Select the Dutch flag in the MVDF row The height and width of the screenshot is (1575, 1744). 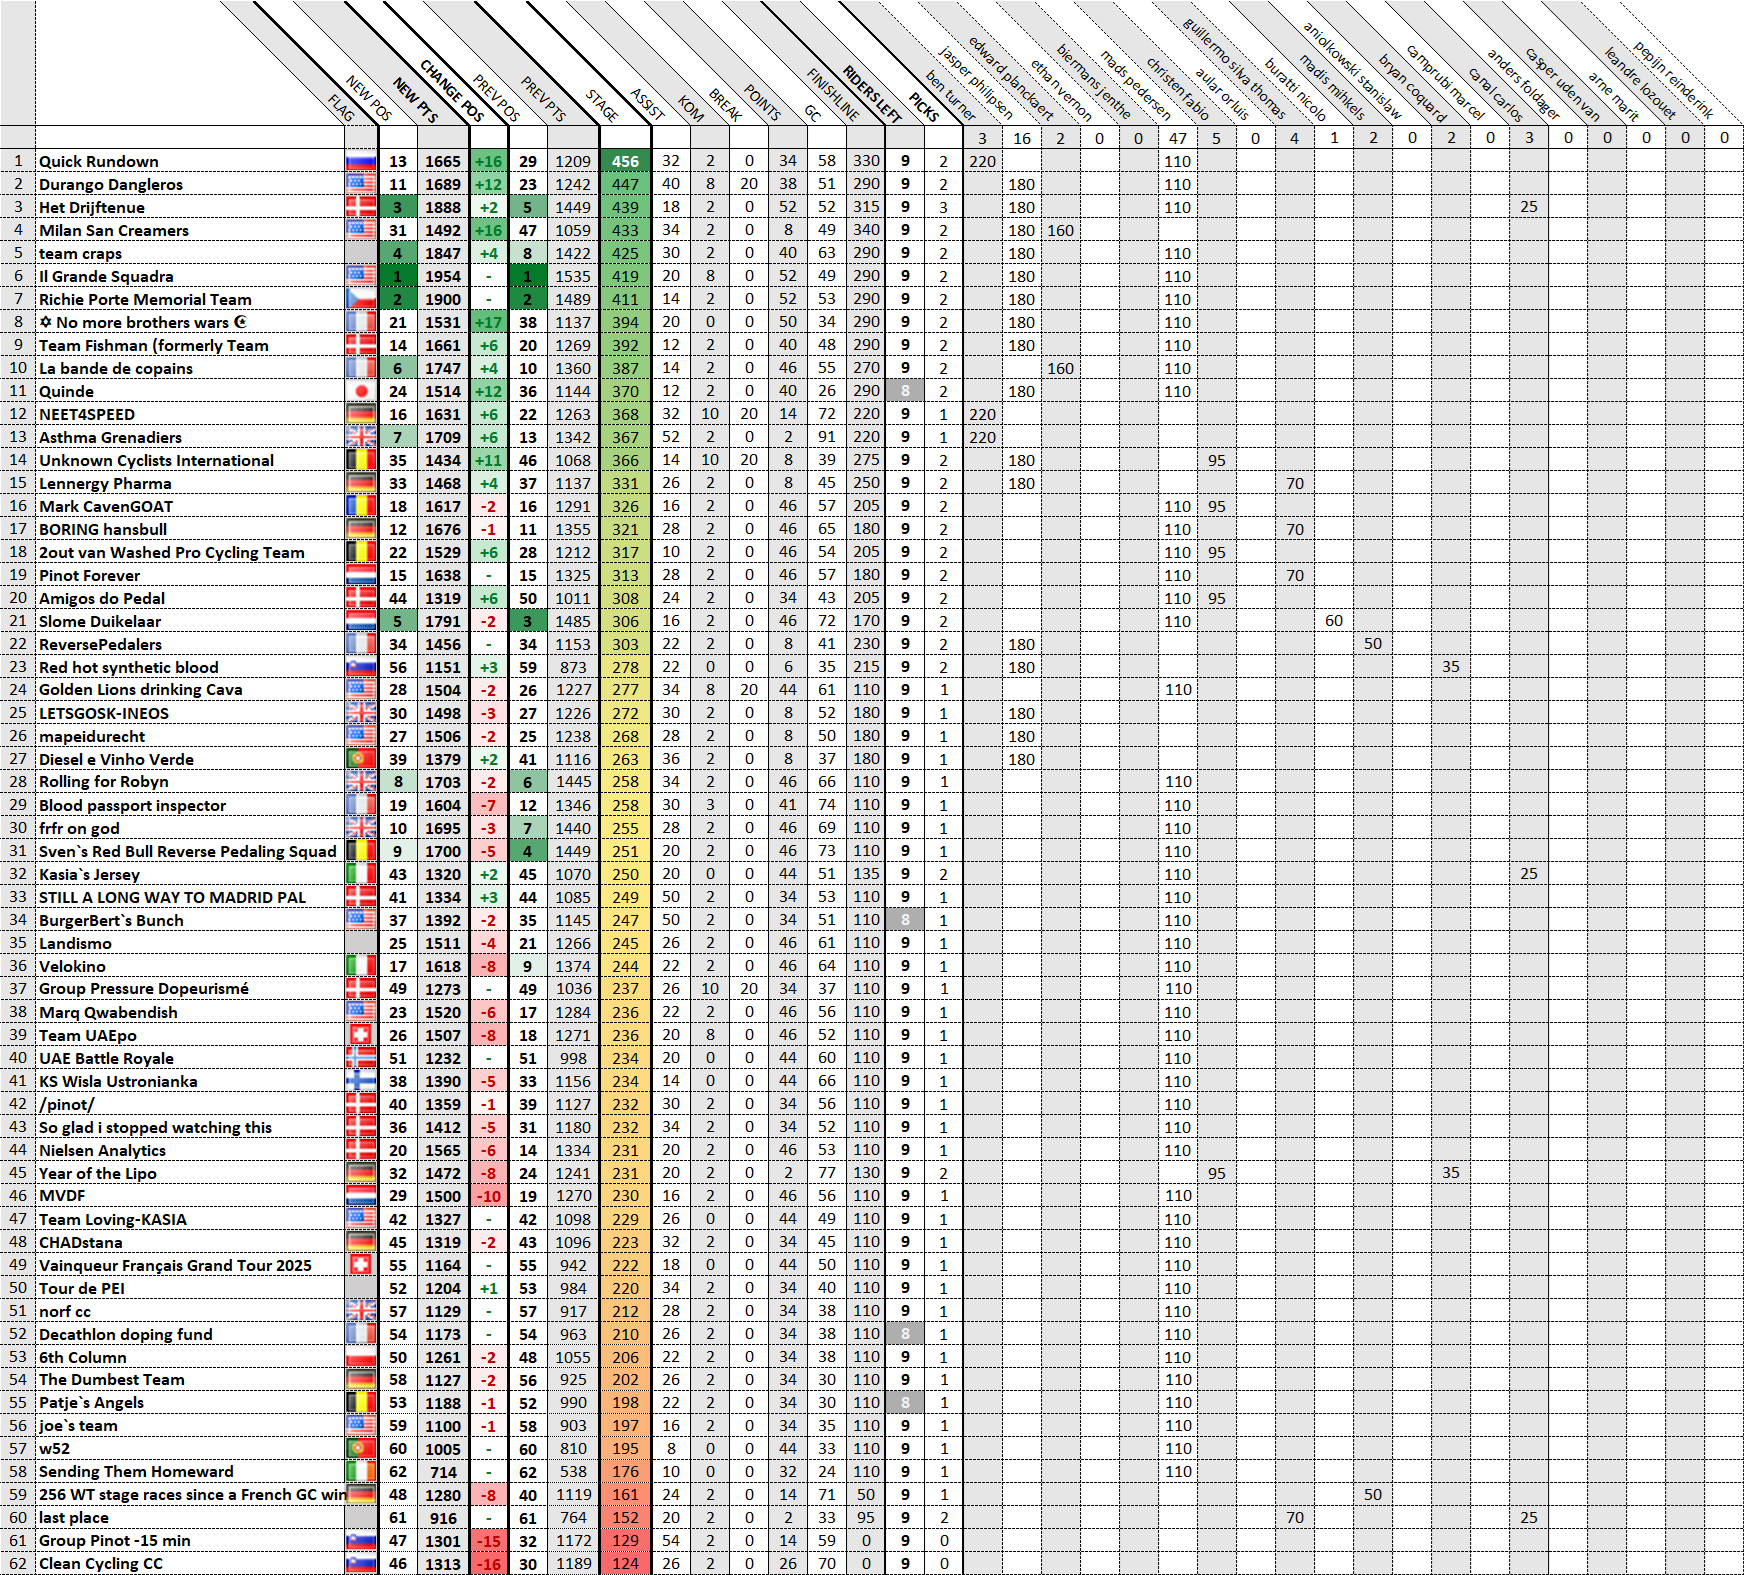(x=360, y=1196)
